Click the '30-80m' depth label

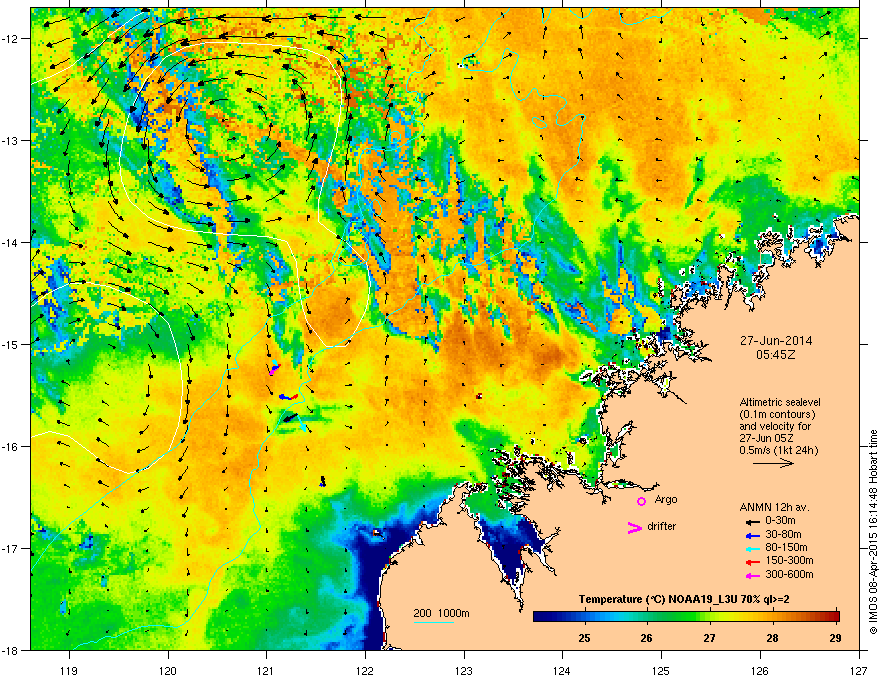[783, 534]
